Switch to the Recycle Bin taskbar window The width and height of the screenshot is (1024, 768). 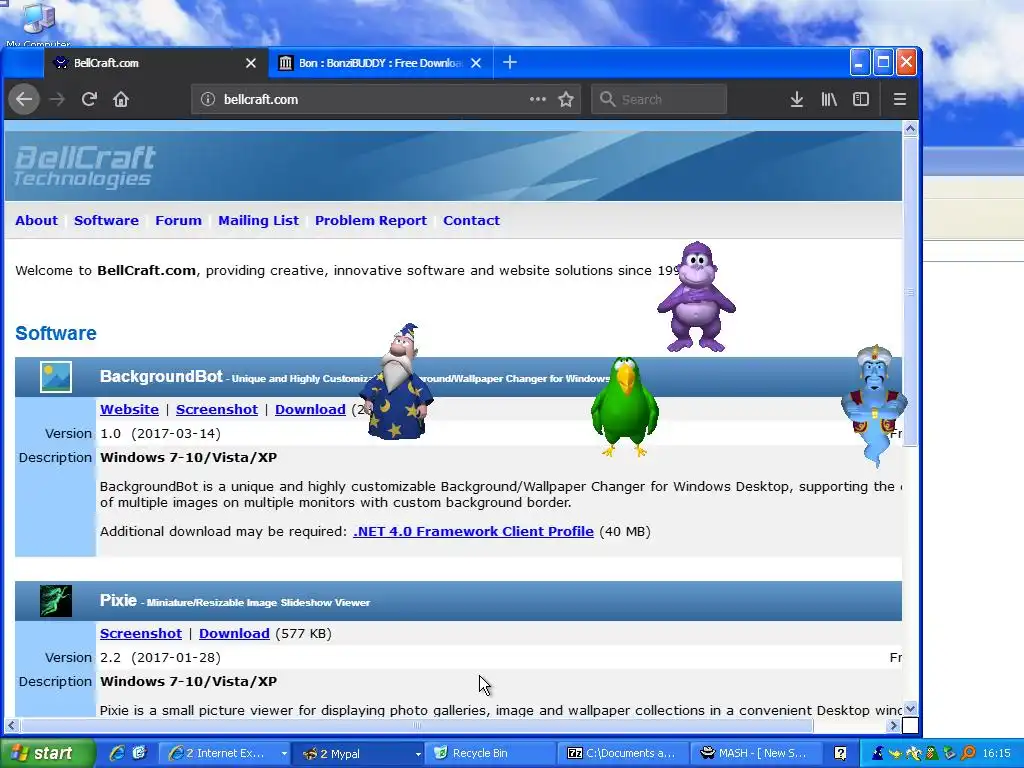click(490, 753)
